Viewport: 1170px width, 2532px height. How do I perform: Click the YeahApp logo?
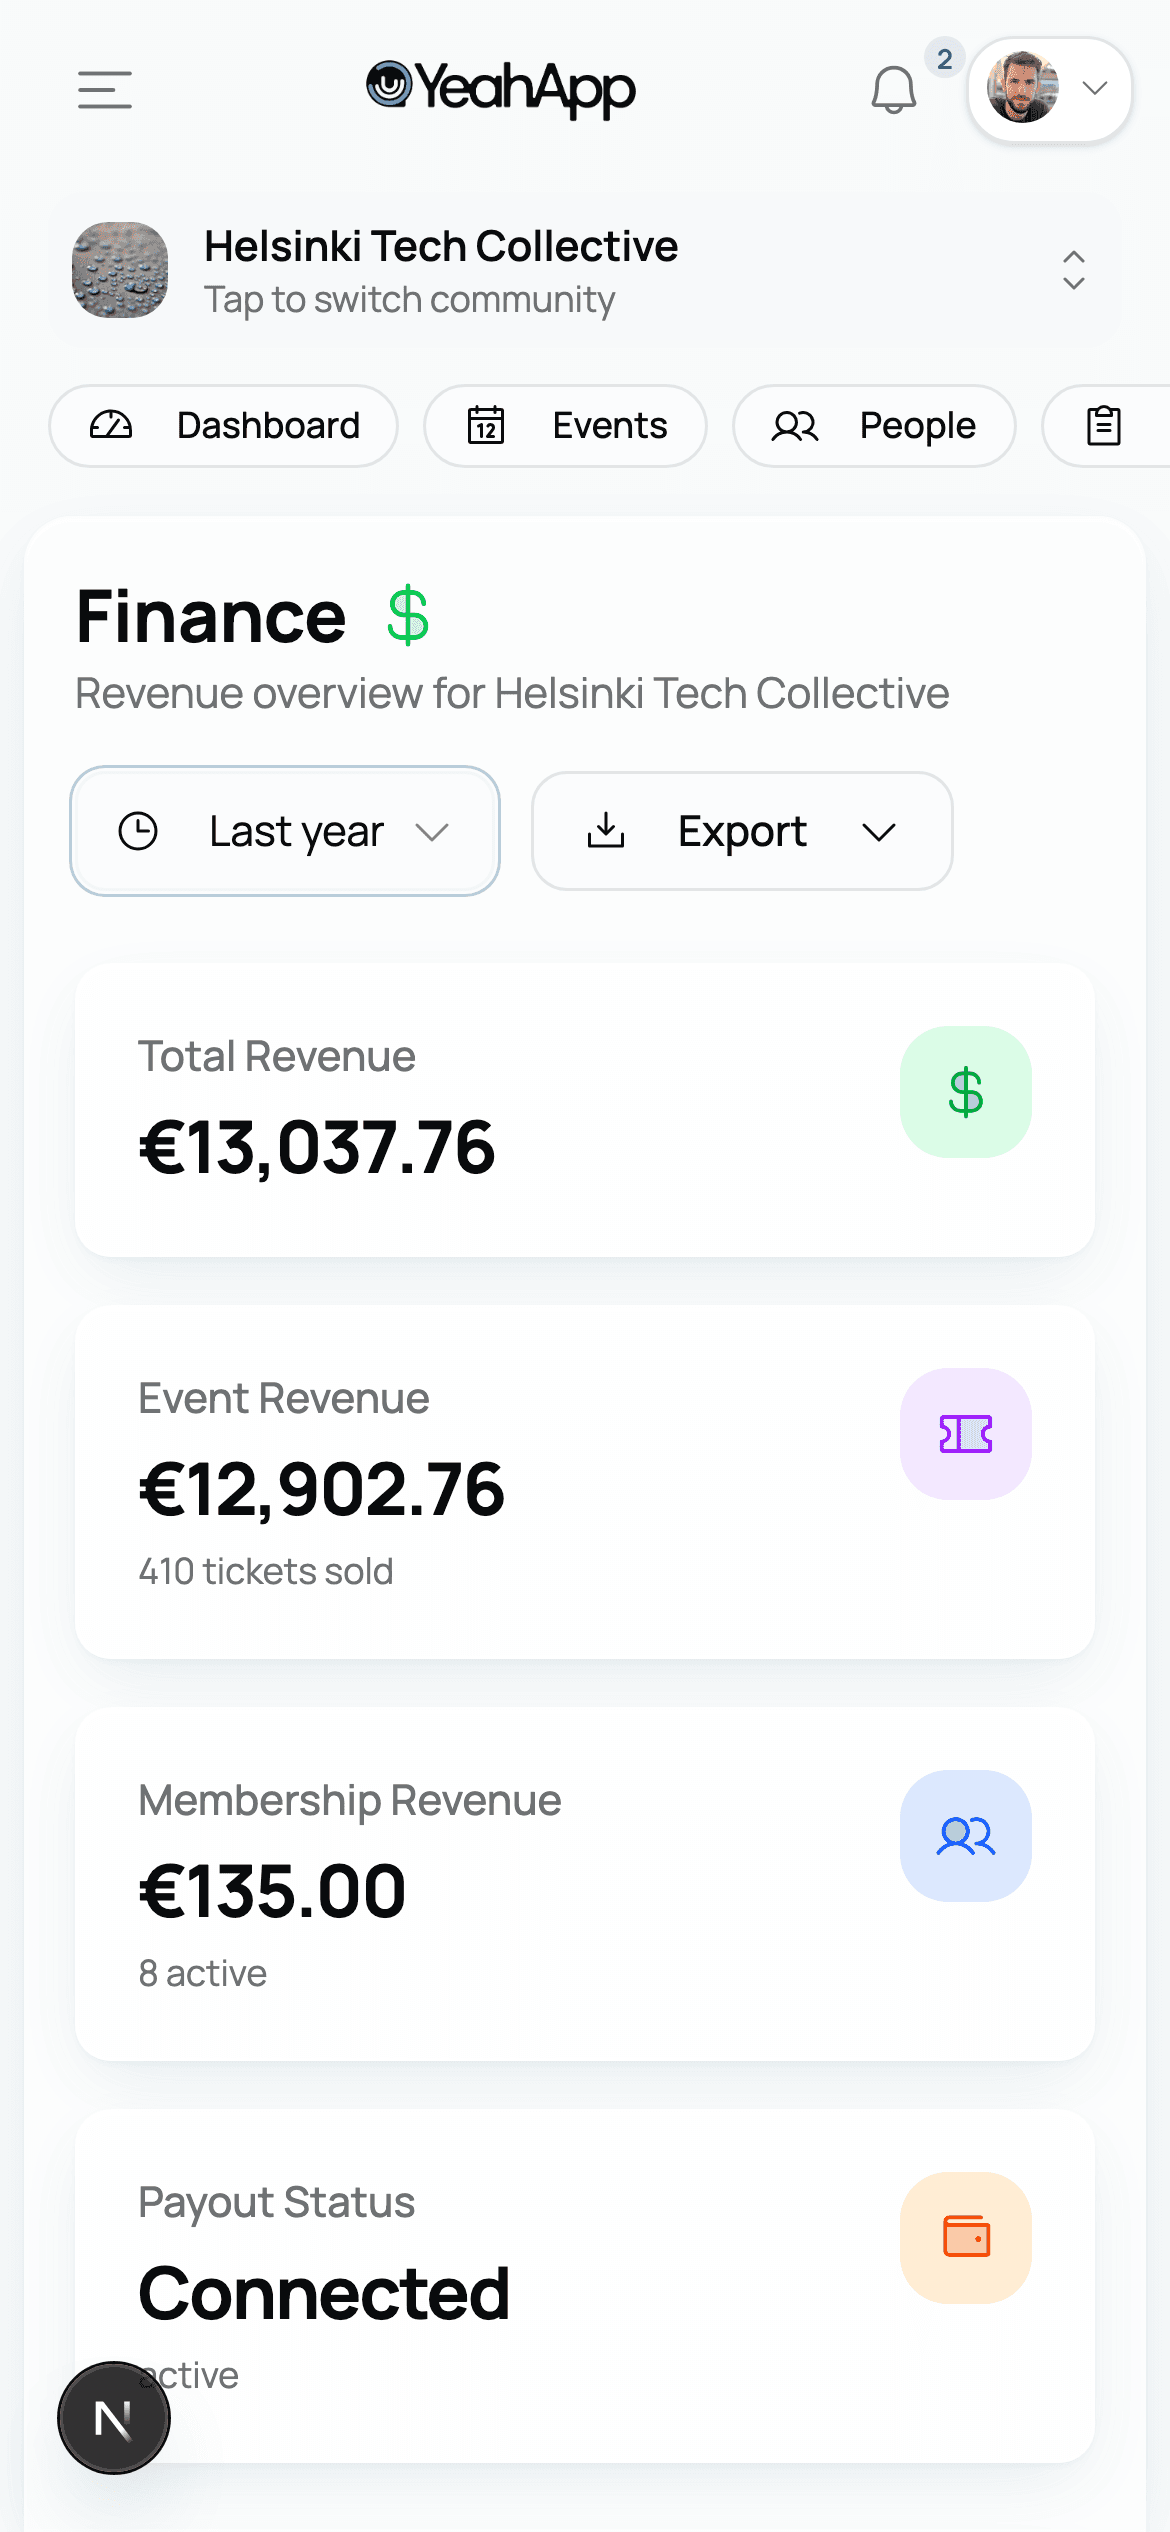click(501, 89)
